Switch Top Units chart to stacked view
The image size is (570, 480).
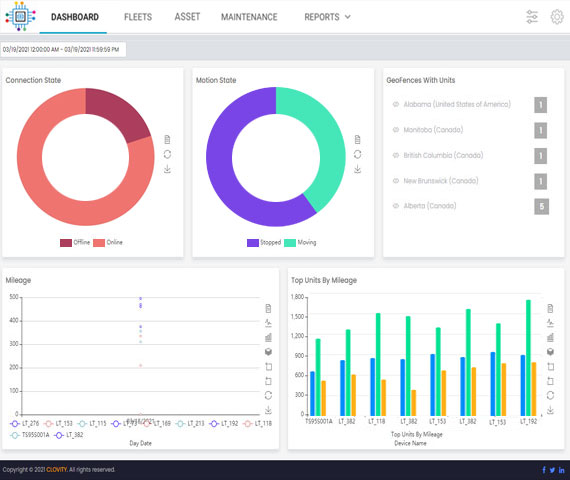[550, 352]
